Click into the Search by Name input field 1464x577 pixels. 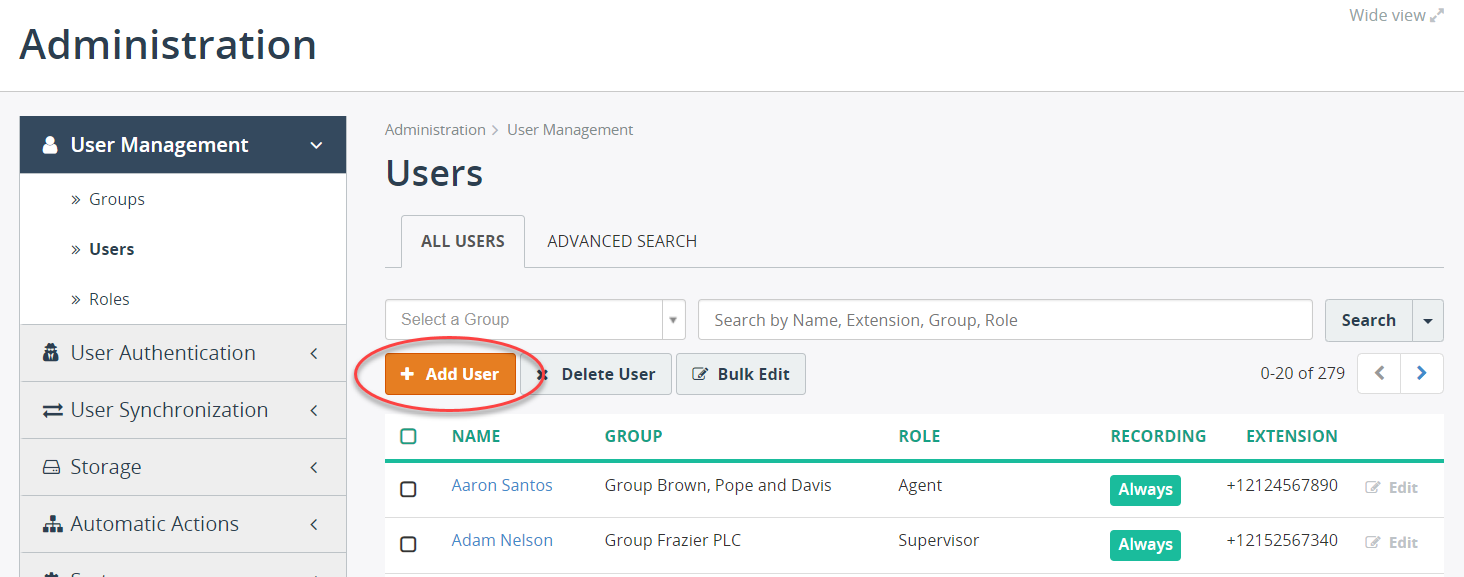click(x=1005, y=320)
